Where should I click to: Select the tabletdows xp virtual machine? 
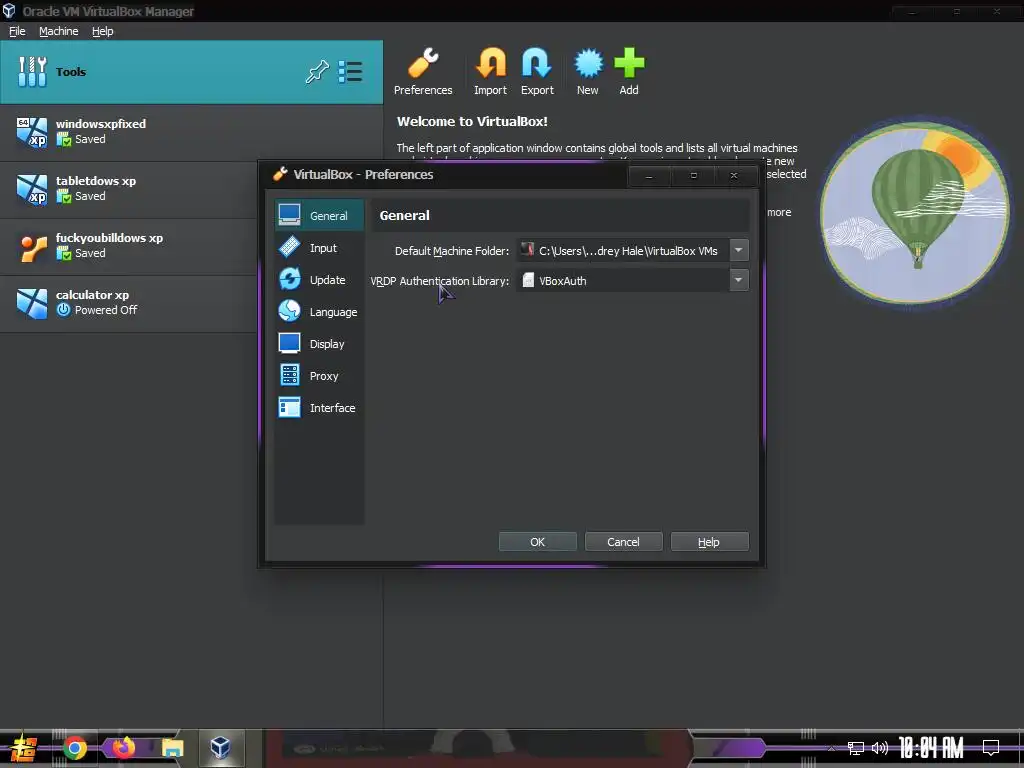pyautogui.click(x=129, y=189)
